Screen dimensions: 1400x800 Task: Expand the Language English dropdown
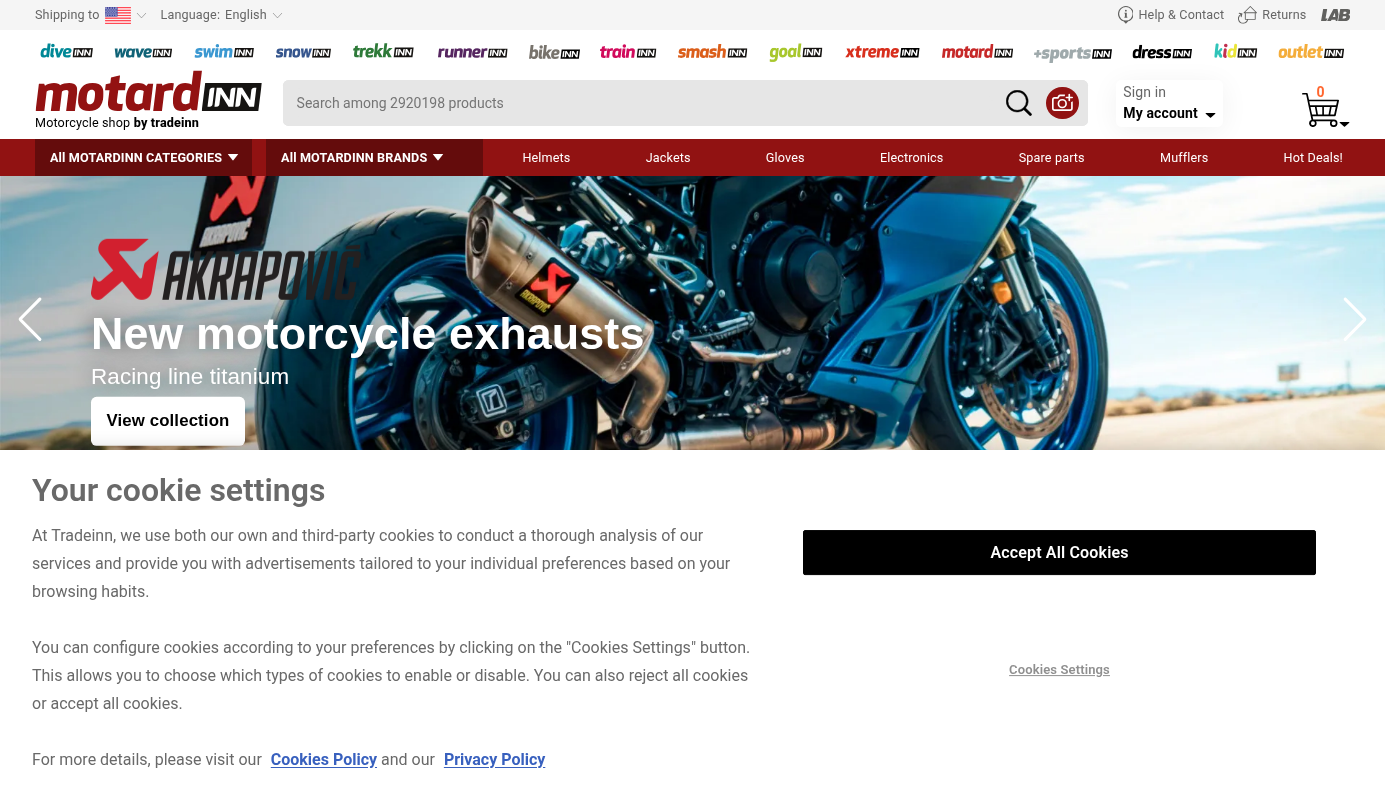(x=221, y=15)
